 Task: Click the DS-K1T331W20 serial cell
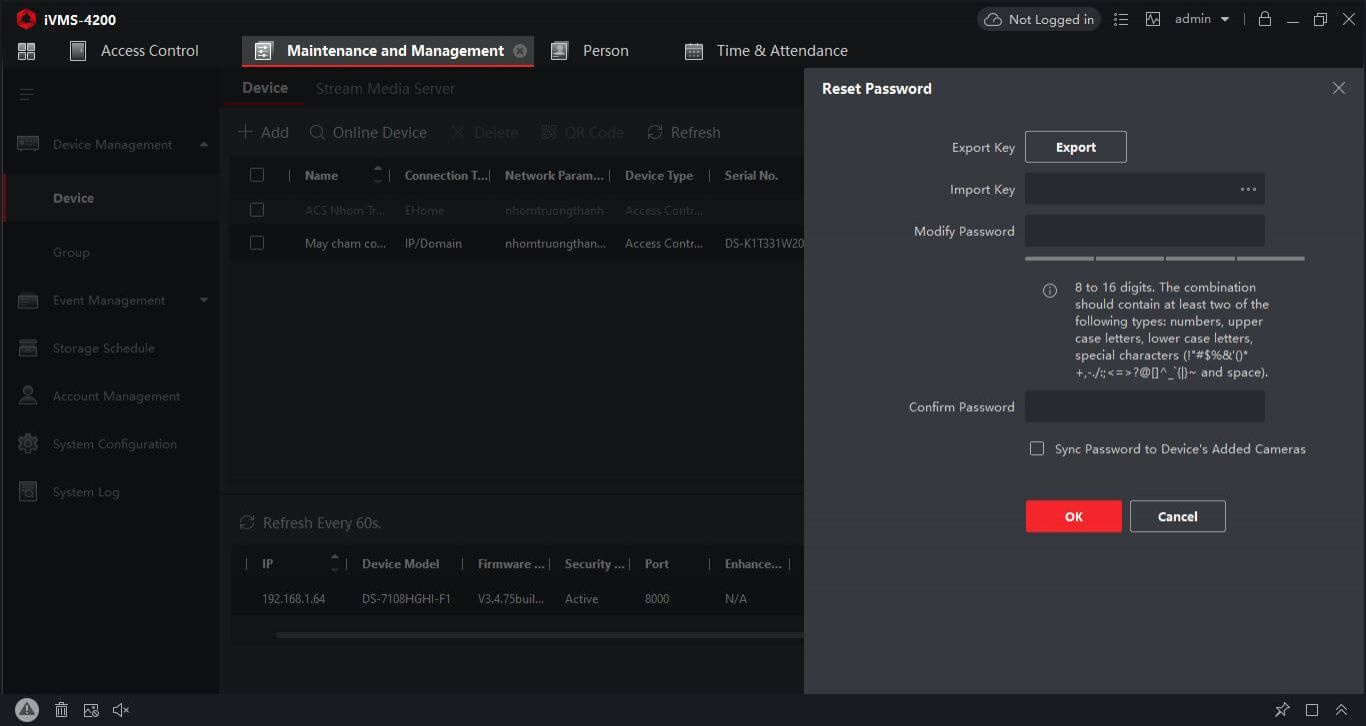(764, 243)
